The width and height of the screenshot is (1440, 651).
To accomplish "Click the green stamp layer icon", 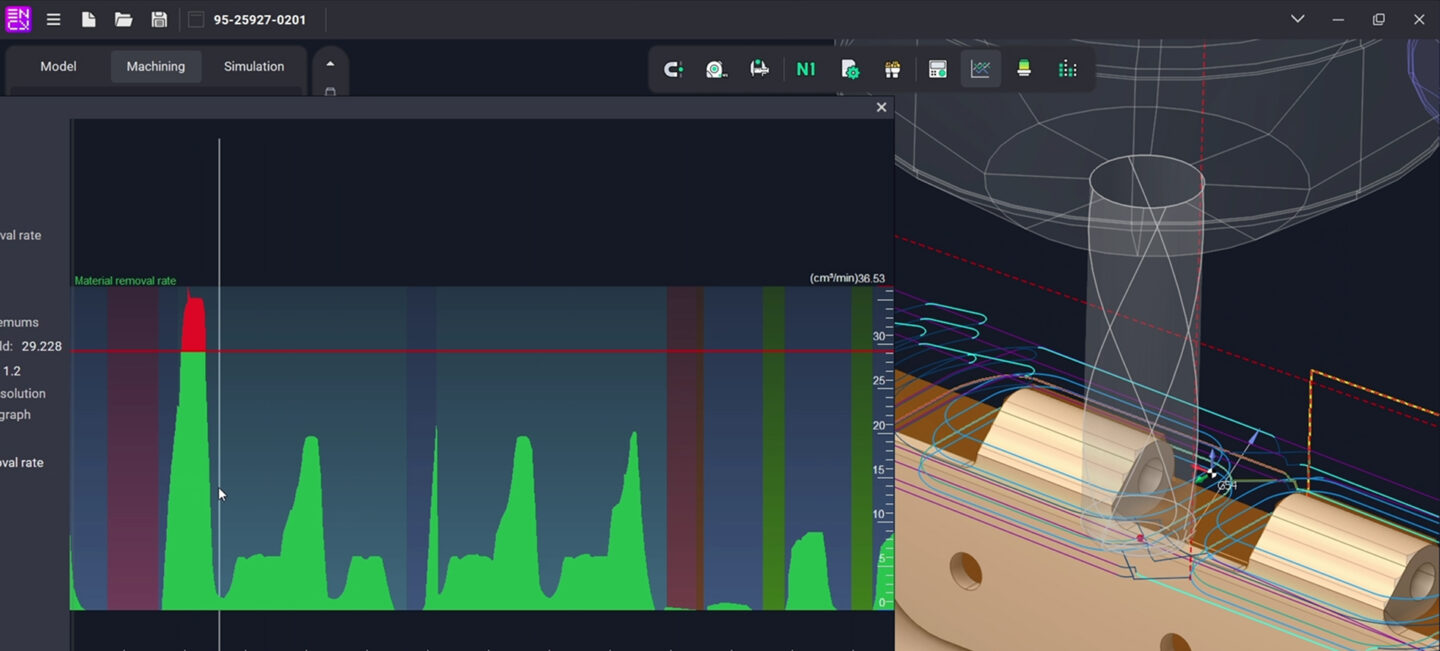I will 1024,69.
